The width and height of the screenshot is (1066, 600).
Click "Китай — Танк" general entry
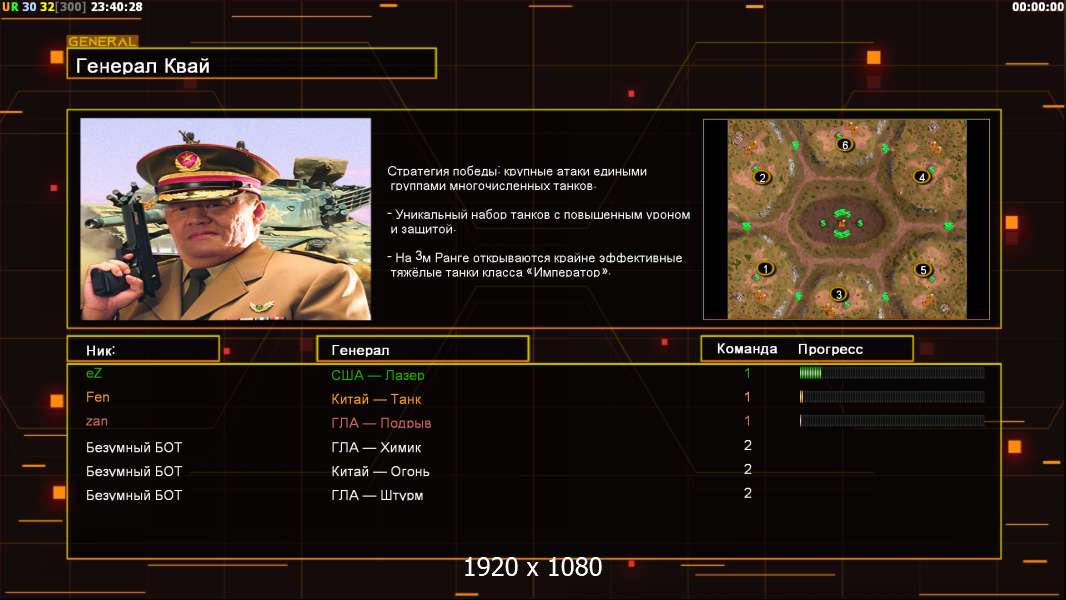(x=376, y=399)
